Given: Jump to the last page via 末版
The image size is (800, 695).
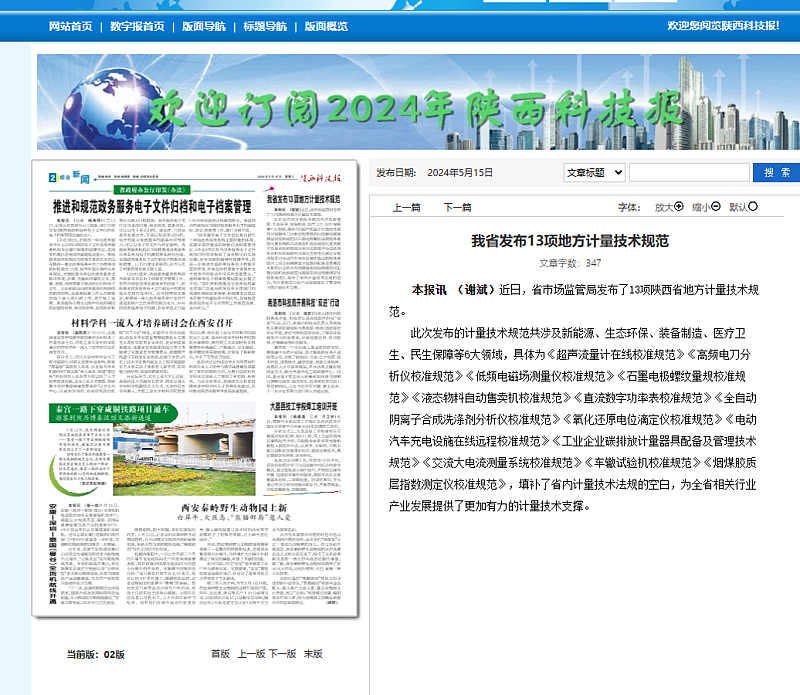Looking at the screenshot, I should pos(313,654).
